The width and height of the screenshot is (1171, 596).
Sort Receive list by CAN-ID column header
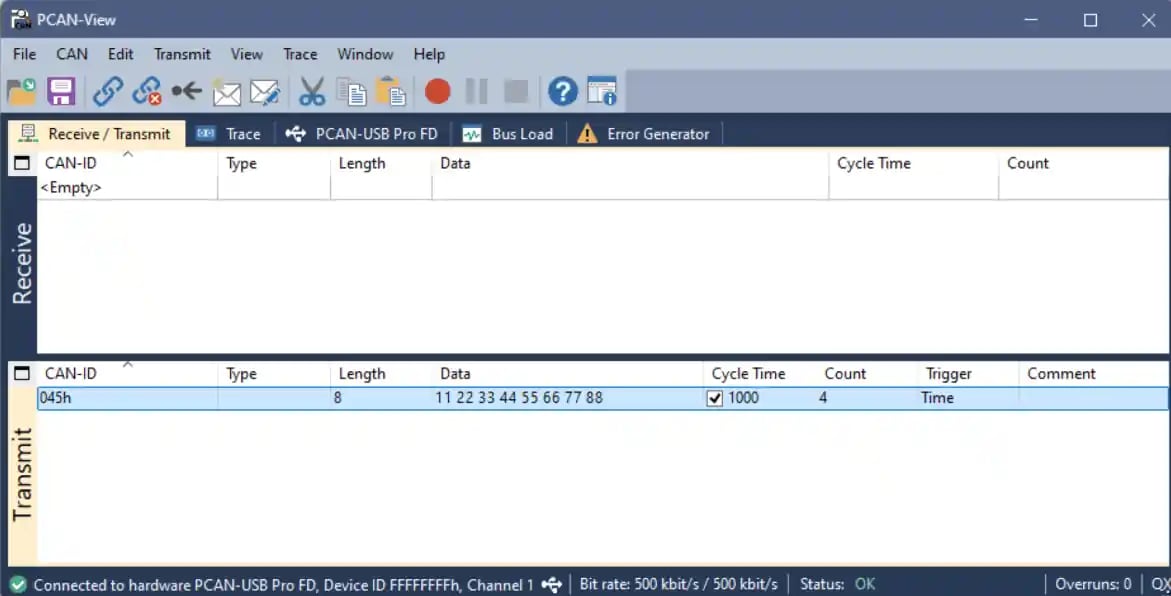pyautogui.click(x=127, y=164)
